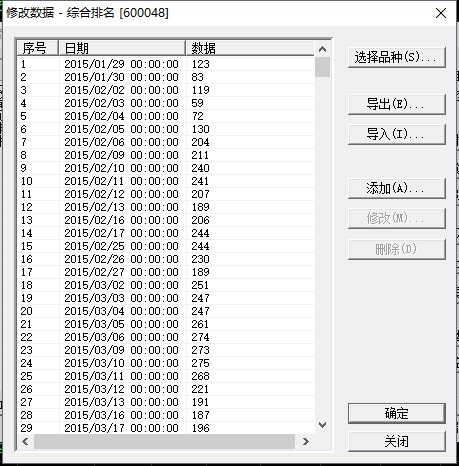Image resolution: width=459 pixels, height=466 pixels.
Task: Click data value 268 in row 25
Action: tap(200, 376)
